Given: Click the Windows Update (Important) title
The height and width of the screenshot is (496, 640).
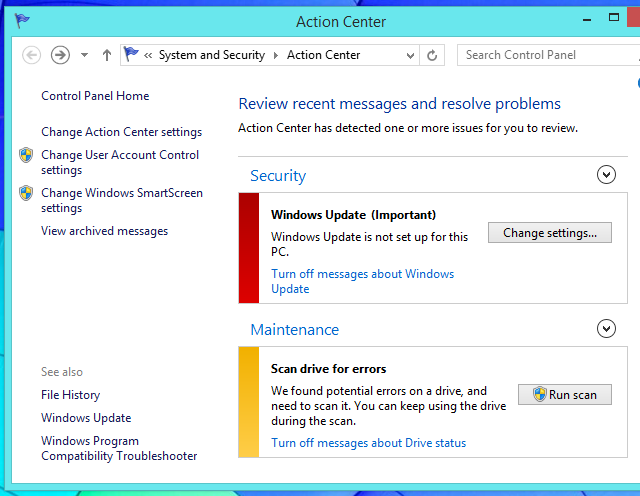Looking at the screenshot, I should tap(353, 215).
